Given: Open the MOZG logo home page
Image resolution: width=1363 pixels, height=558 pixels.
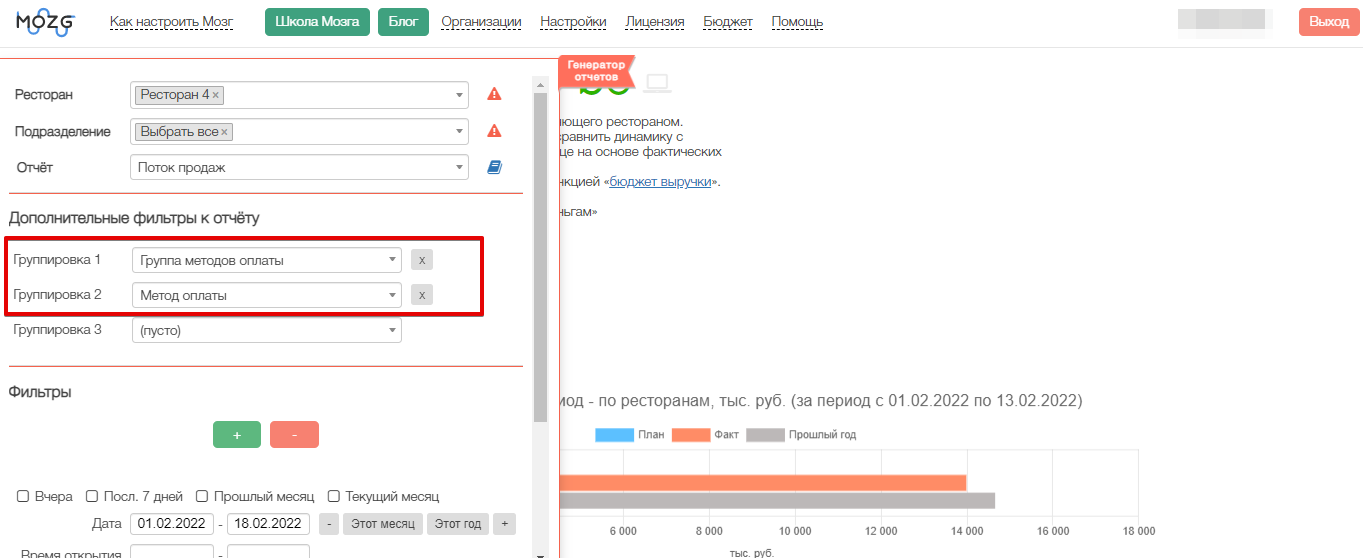Looking at the screenshot, I should (x=45, y=23).
